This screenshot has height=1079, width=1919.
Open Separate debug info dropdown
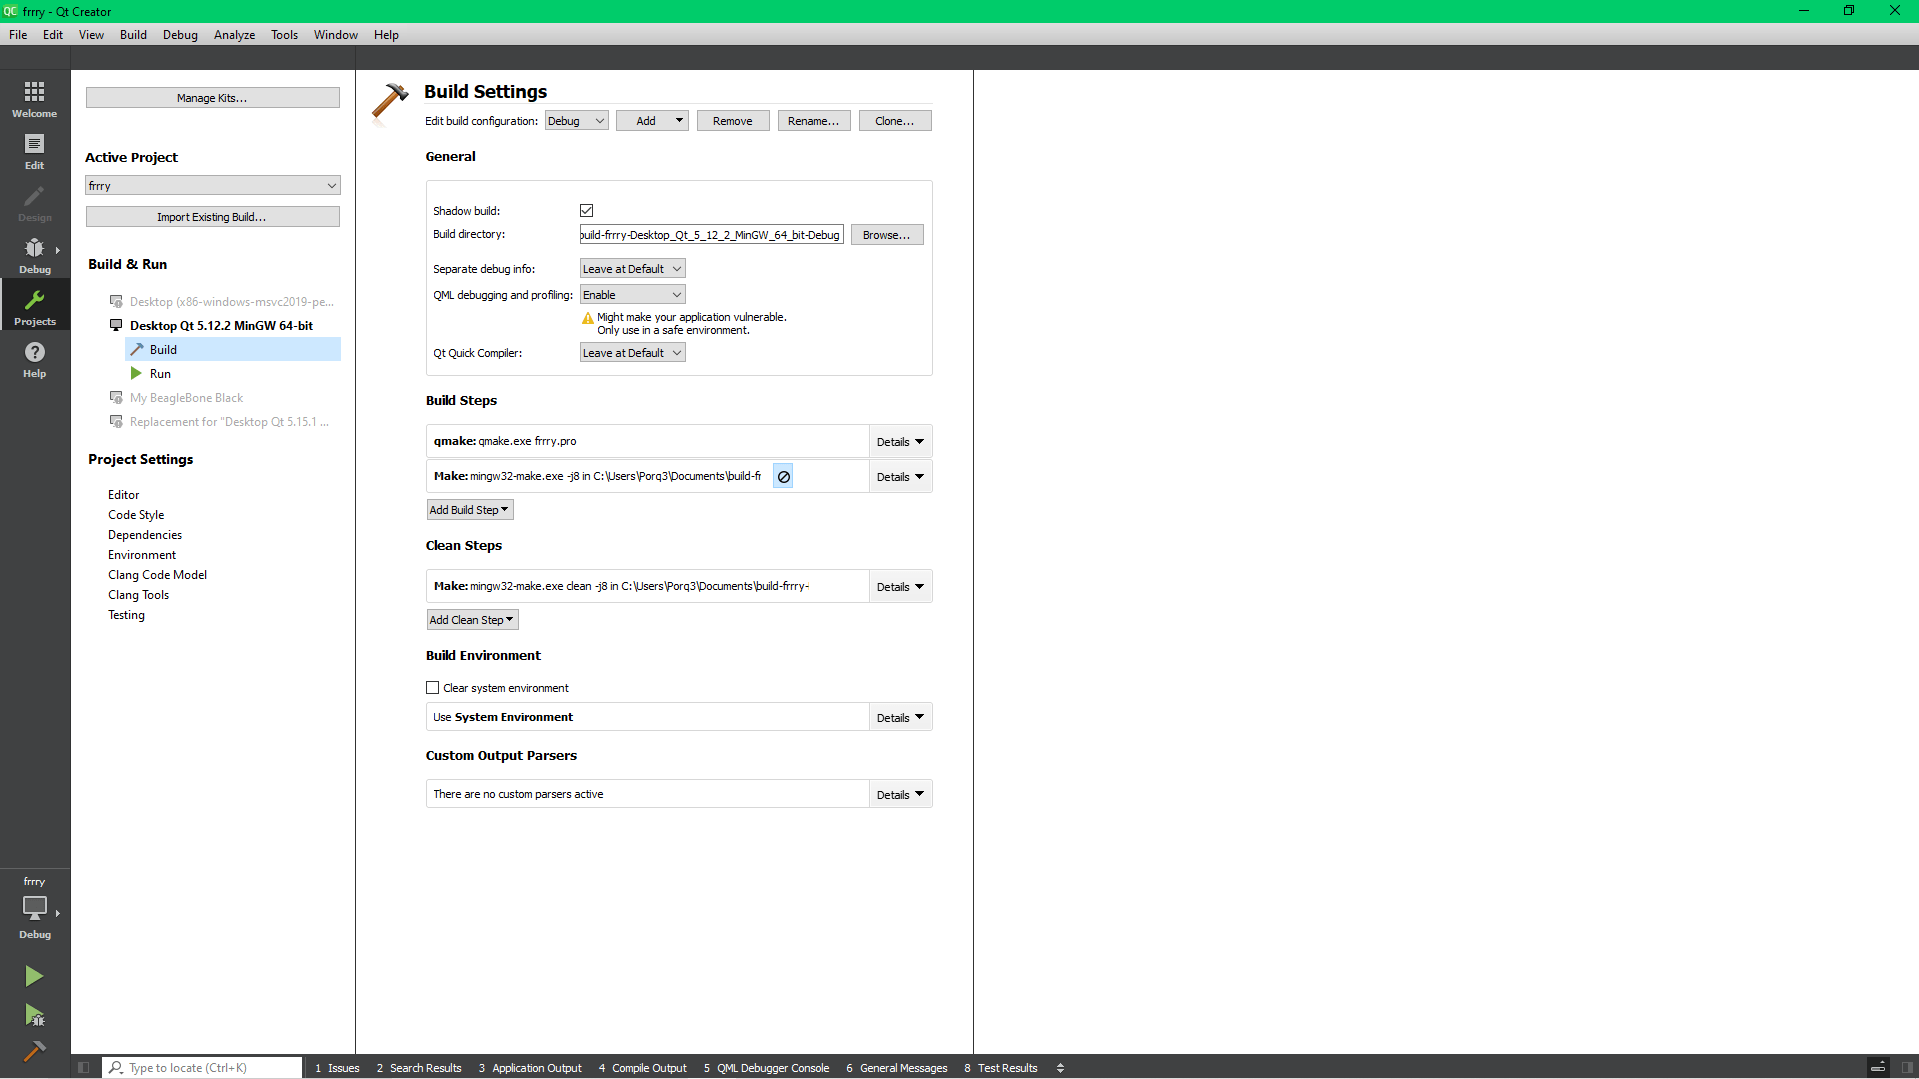pos(633,269)
